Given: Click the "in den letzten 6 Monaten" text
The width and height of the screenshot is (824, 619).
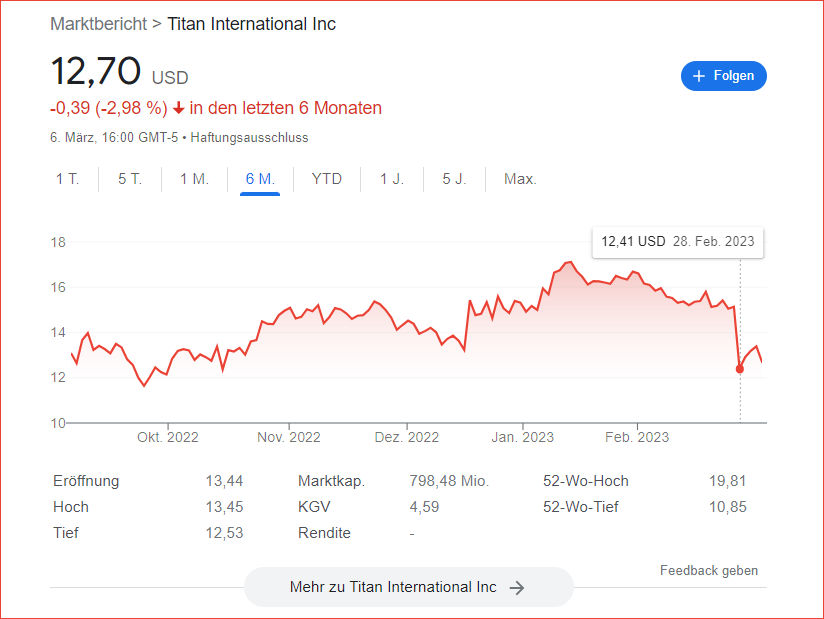Looking at the screenshot, I should [285, 108].
